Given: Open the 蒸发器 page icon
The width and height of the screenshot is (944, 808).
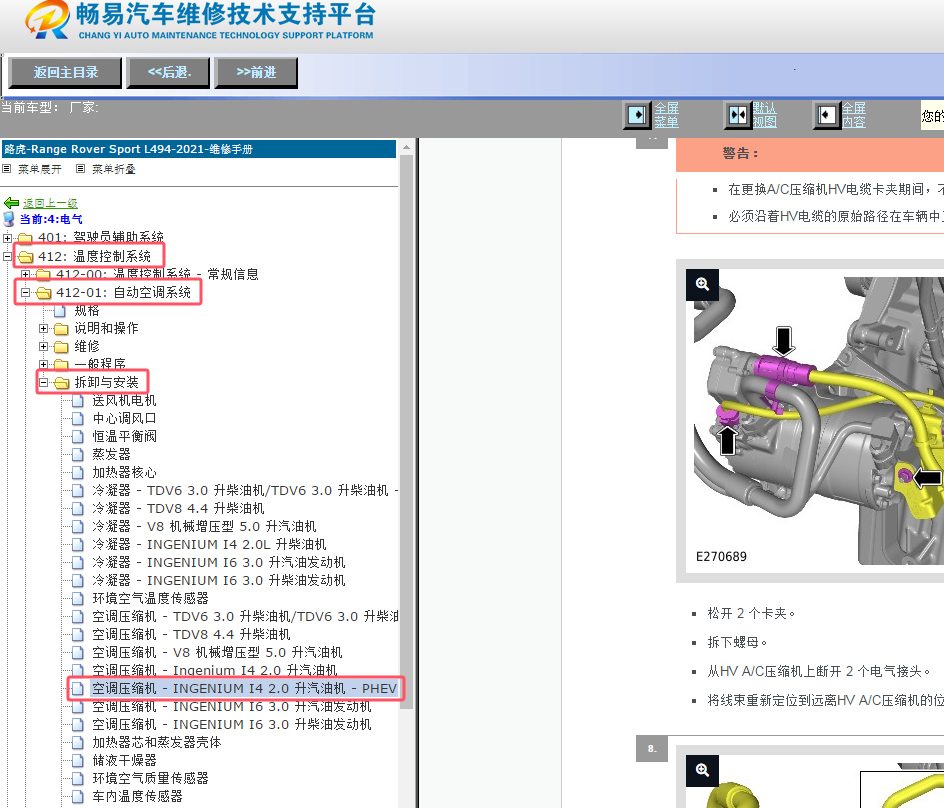Looking at the screenshot, I should click(x=78, y=455).
